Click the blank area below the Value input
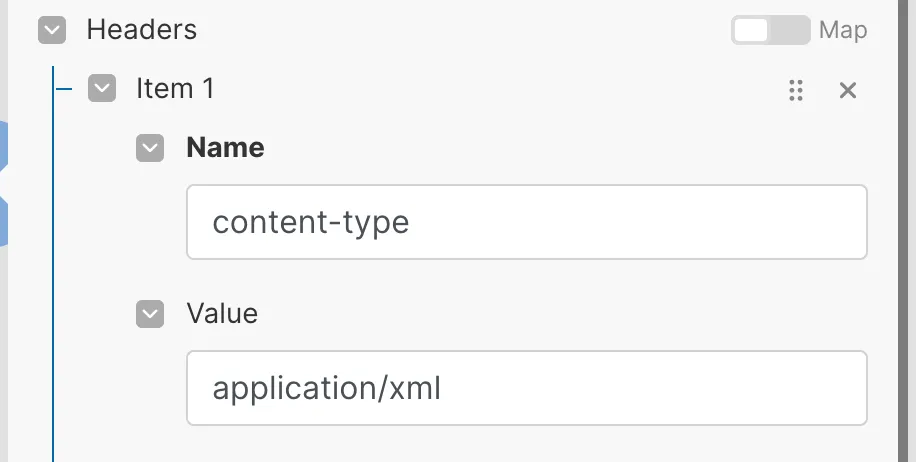Image resolution: width=916 pixels, height=462 pixels. [x=526, y=444]
